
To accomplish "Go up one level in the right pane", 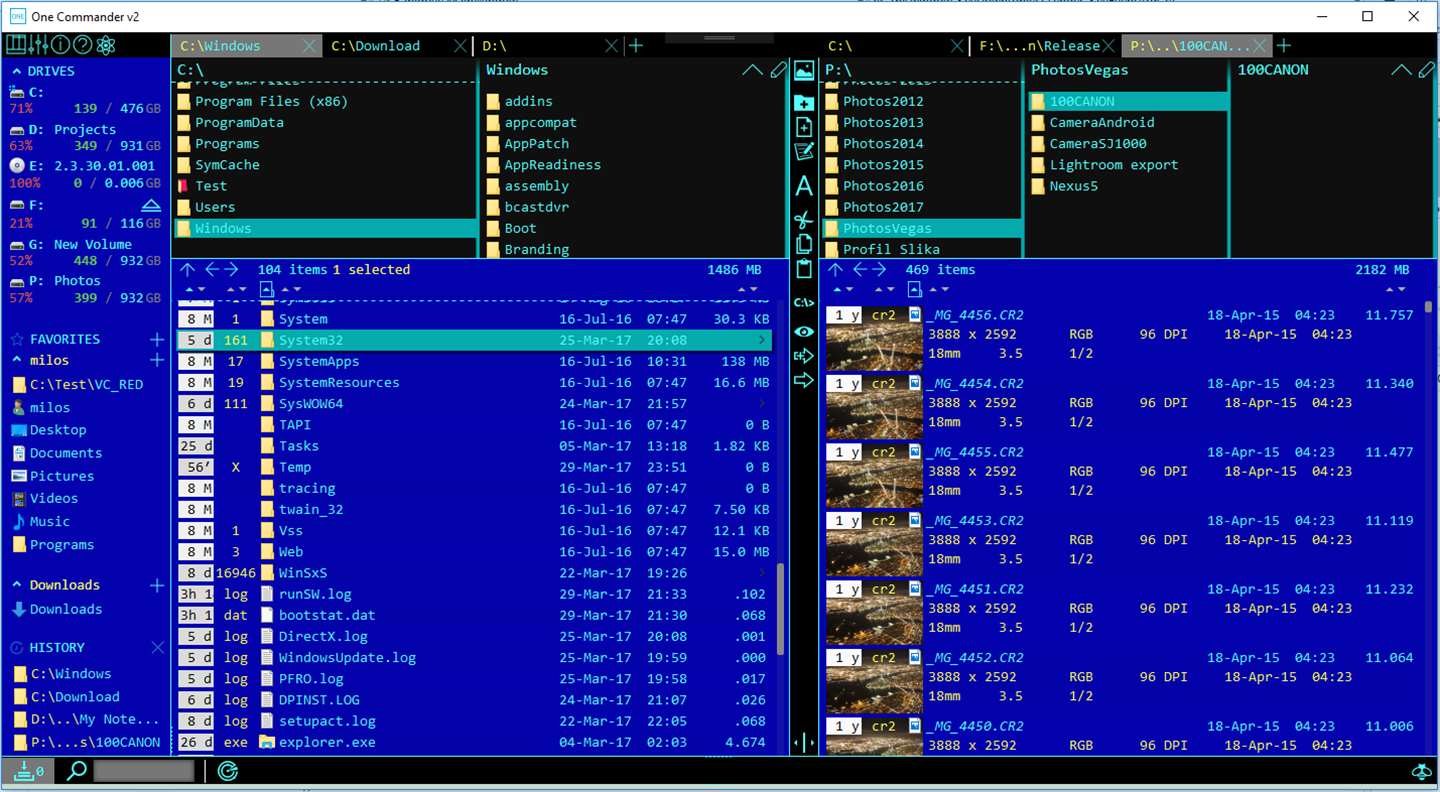I will [x=836, y=269].
